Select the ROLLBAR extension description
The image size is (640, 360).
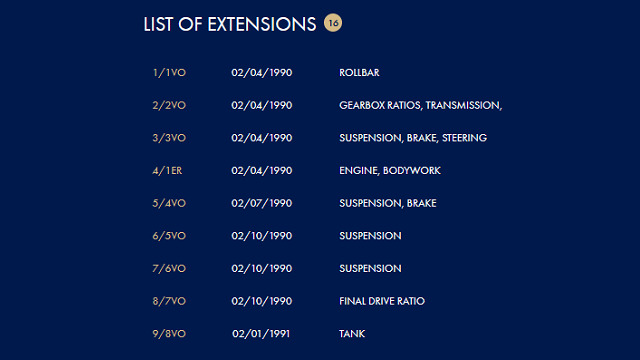[x=359, y=73]
